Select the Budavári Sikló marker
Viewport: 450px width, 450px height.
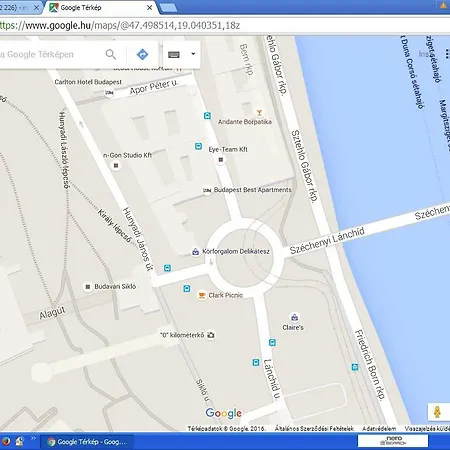(x=88, y=287)
